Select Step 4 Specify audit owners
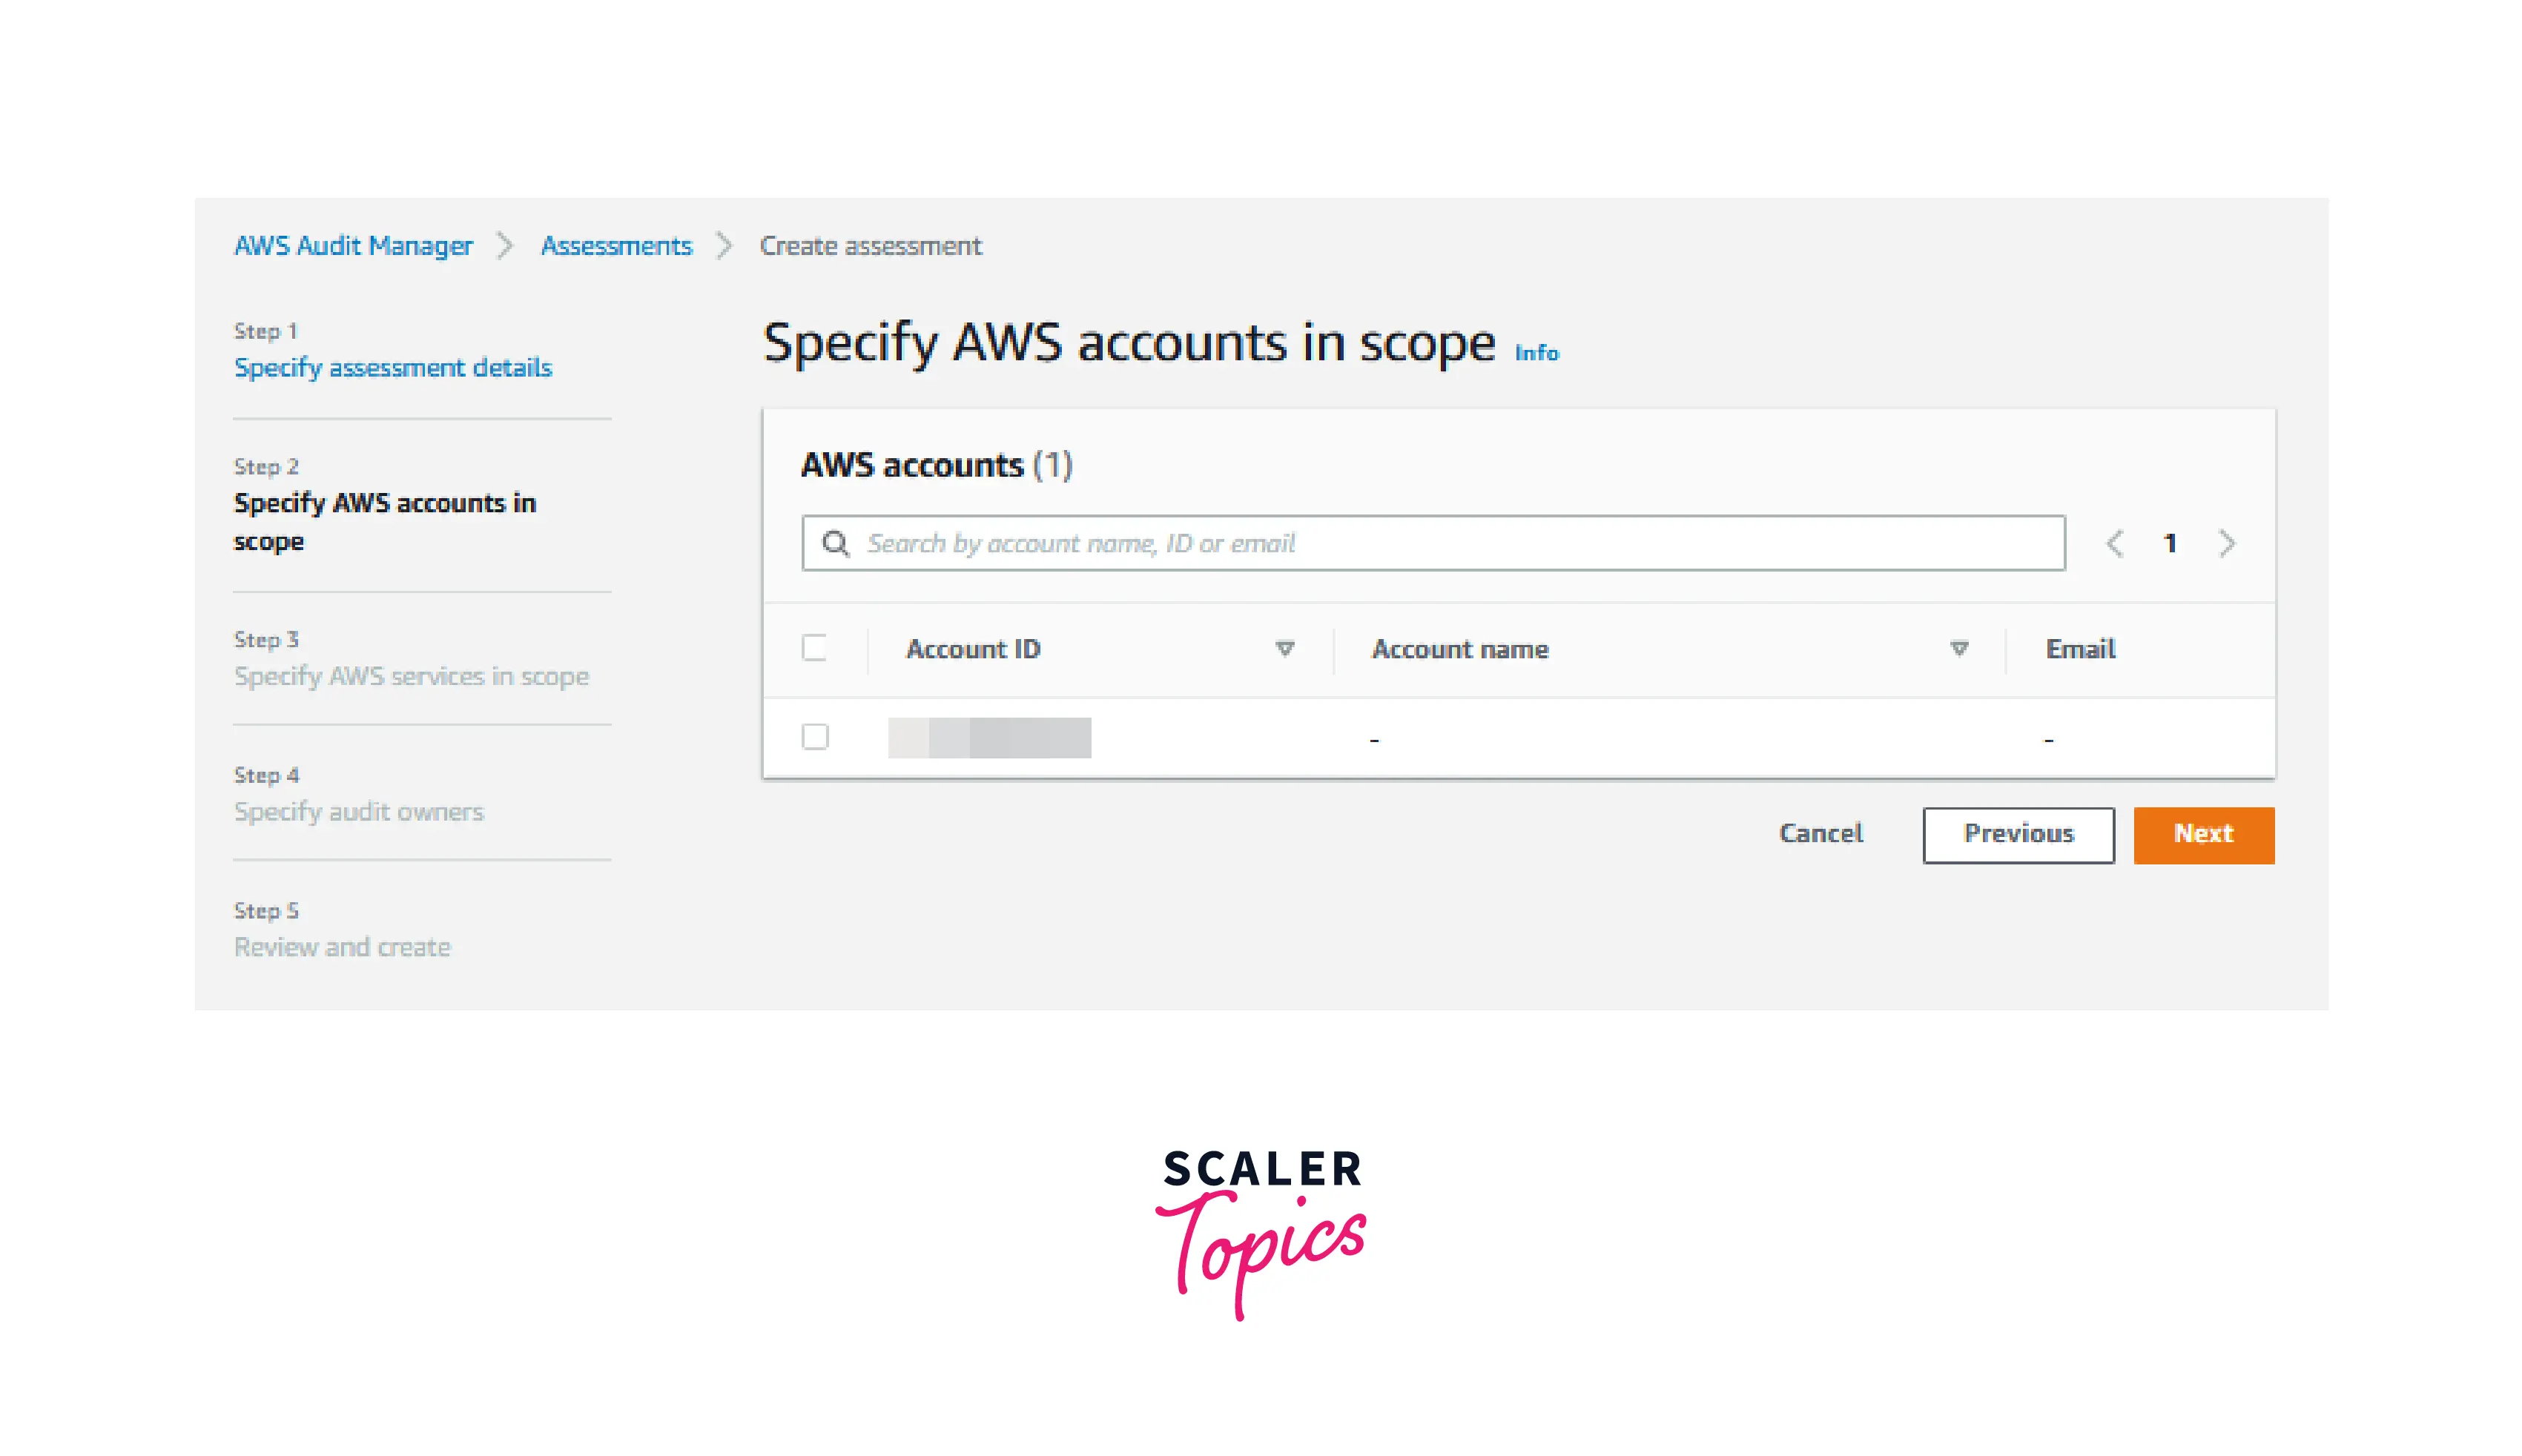This screenshot has width=2522, height=1456. [x=359, y=812]
